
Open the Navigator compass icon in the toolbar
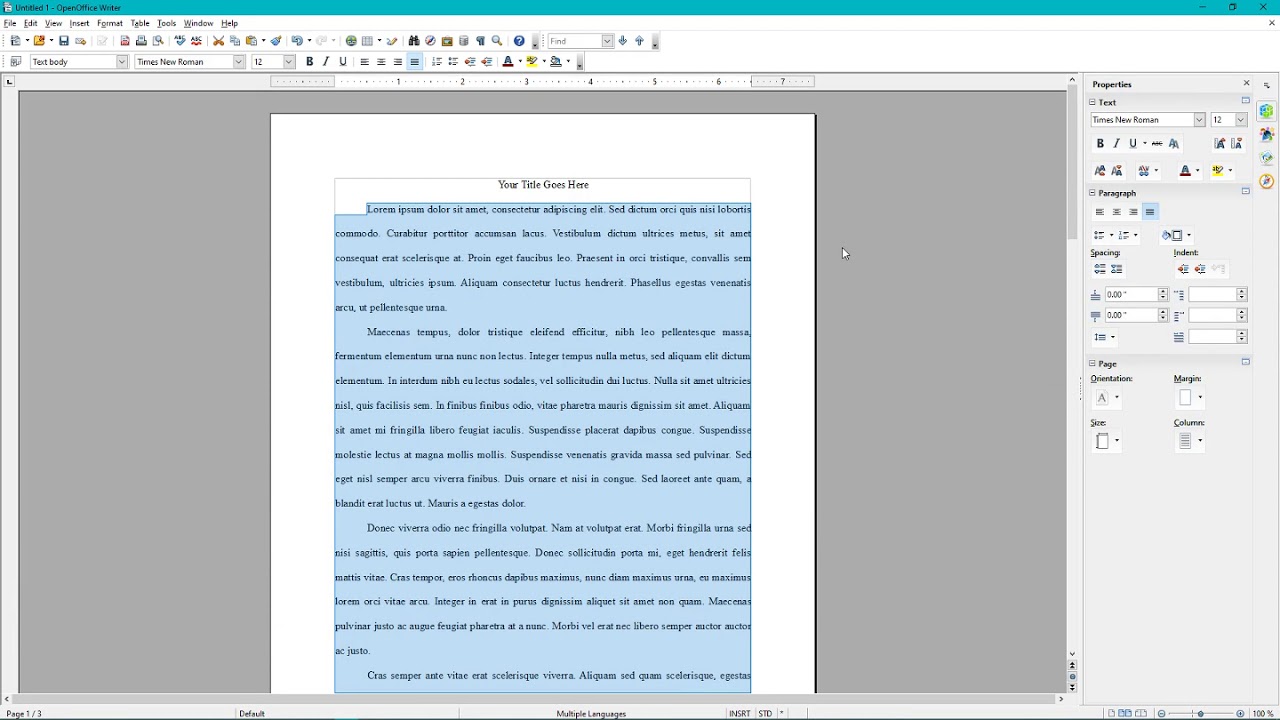point(430,41)
